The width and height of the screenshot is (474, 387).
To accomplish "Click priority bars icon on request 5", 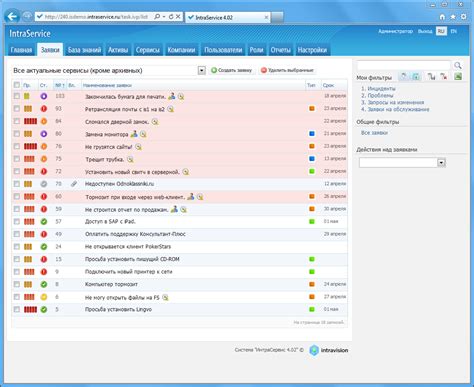I will point(30,310).
